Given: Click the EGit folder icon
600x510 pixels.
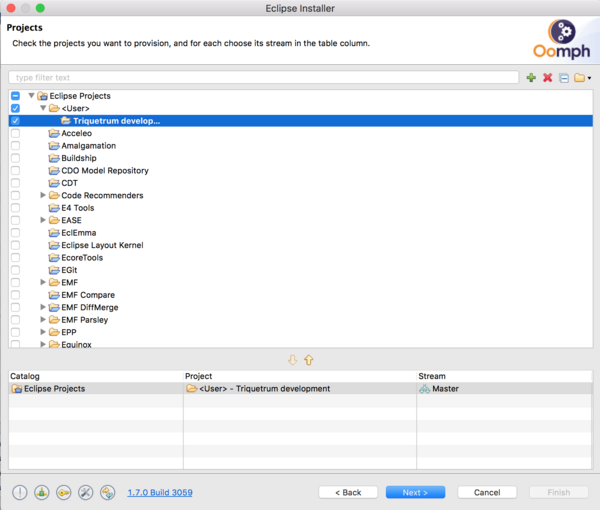Looking at the screenshot, I should click(54, 270).
